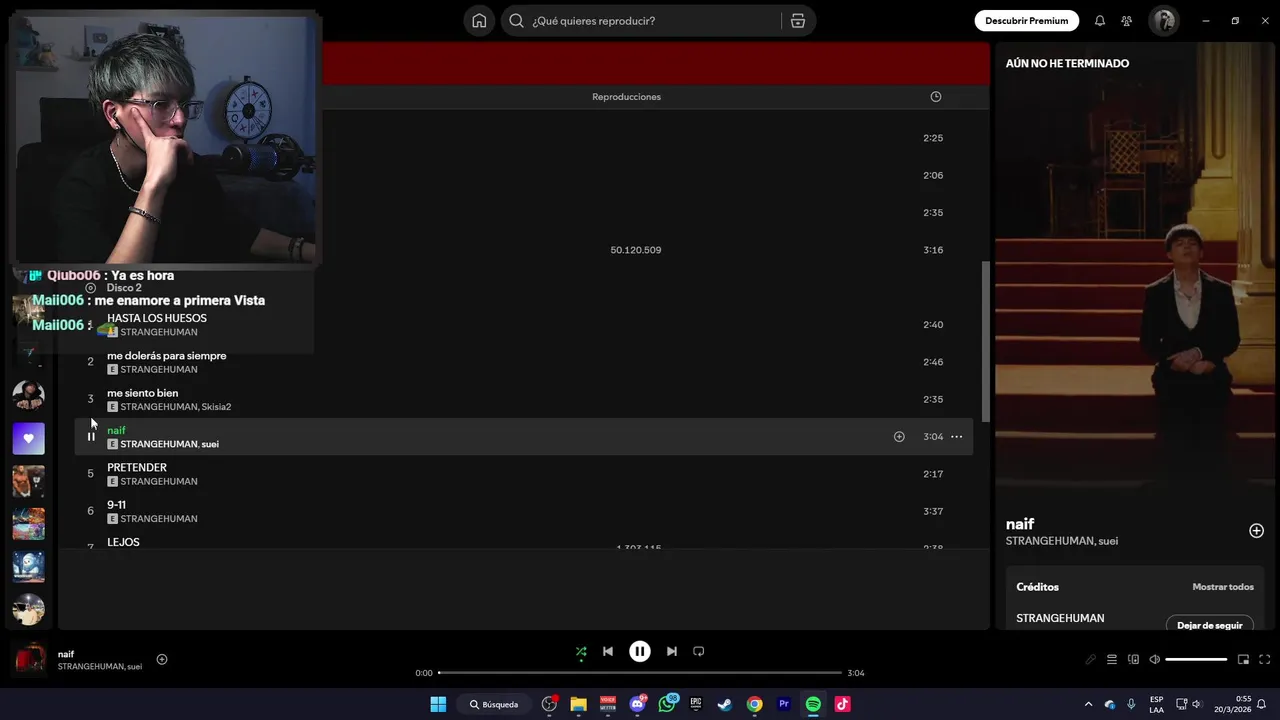
Task: Go to Spotify Home via the house icon
Action: (479, 21)
